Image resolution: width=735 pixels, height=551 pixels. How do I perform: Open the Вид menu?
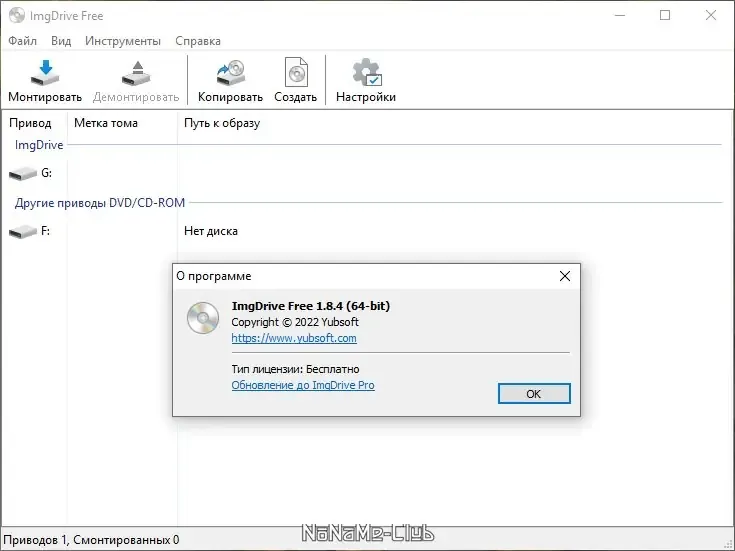point(61,41)
